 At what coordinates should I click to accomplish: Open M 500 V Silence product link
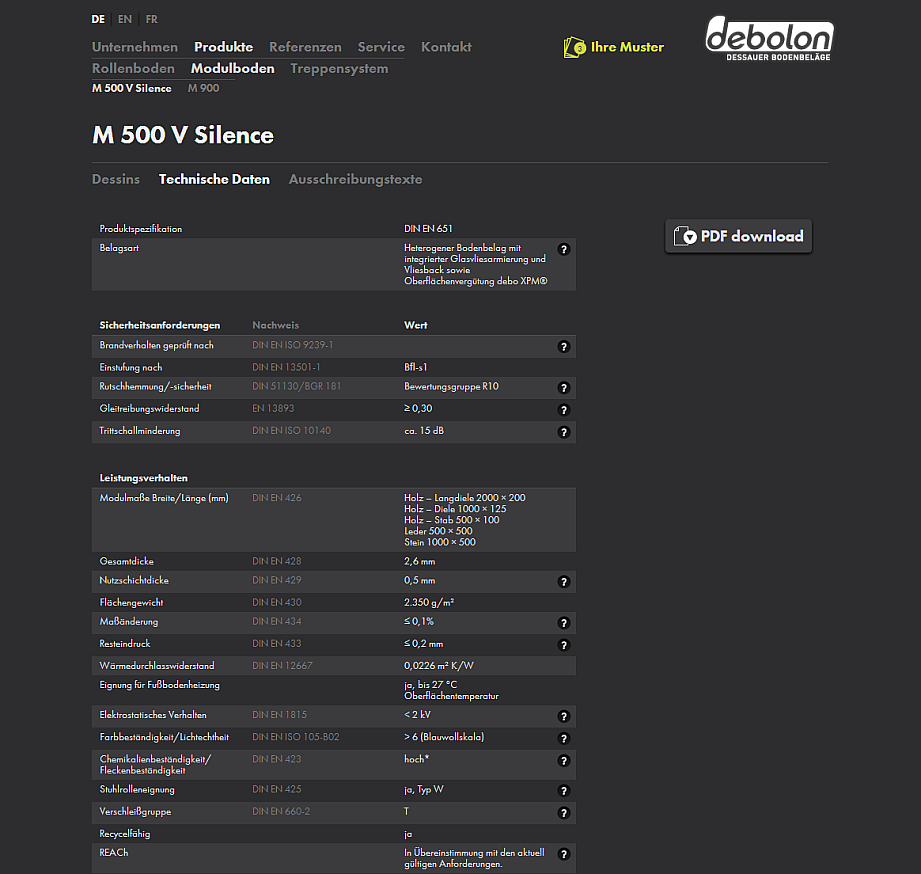(x=132, y=88)
